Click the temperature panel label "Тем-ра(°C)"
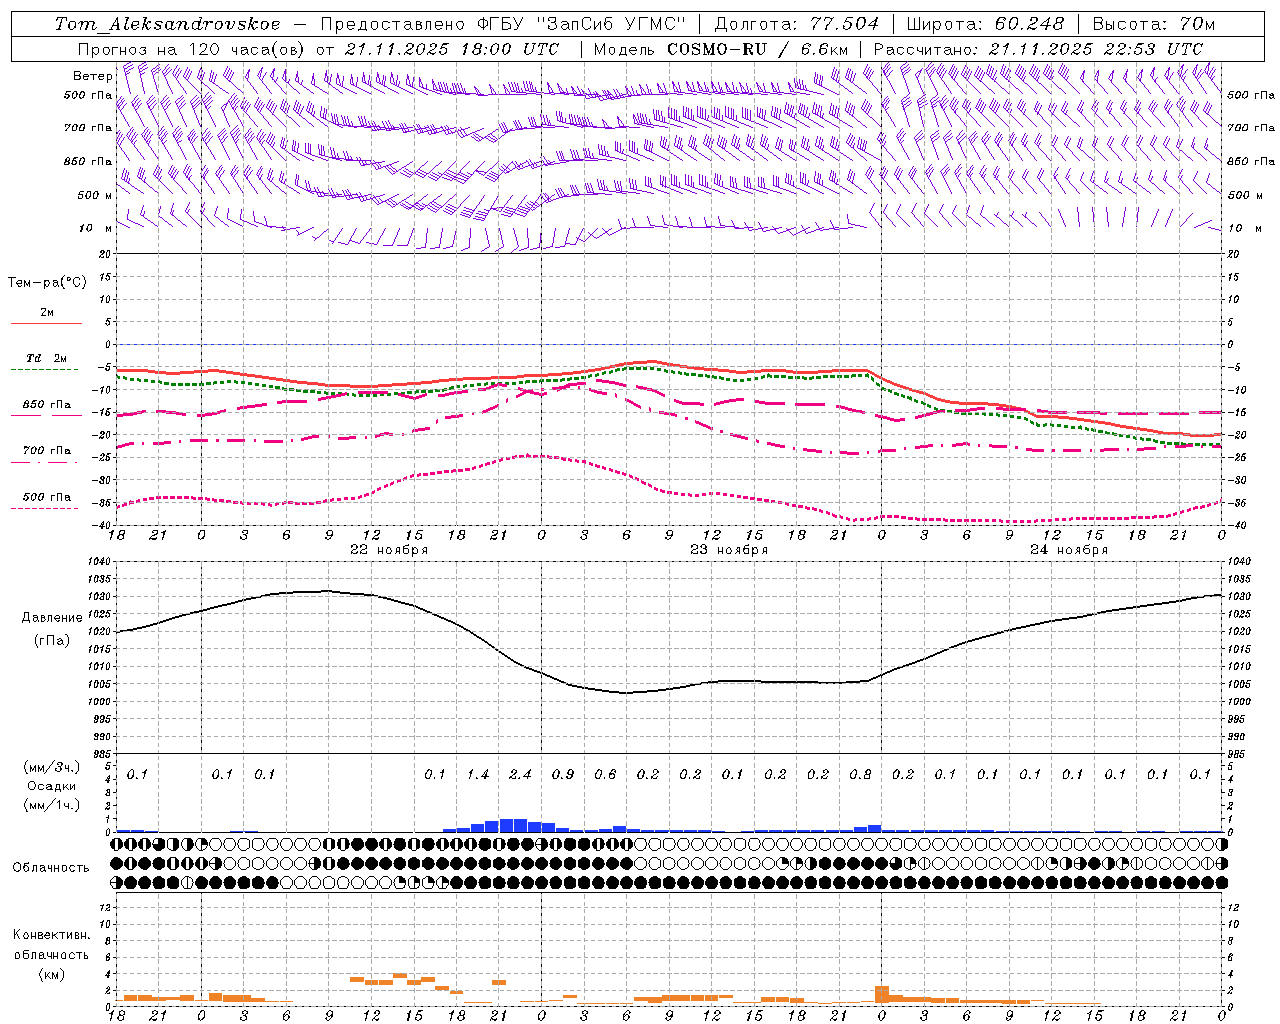 click(47, 283)
